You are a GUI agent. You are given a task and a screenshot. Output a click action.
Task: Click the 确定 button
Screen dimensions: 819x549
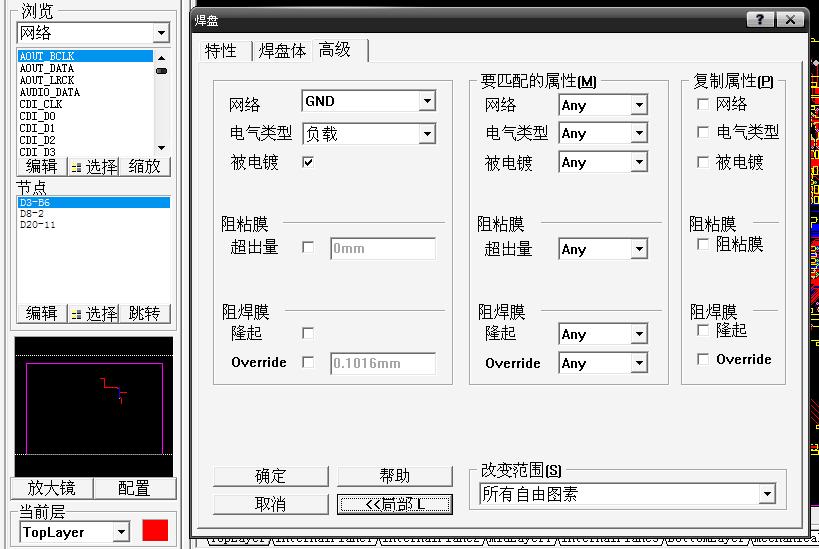[271, 476]
